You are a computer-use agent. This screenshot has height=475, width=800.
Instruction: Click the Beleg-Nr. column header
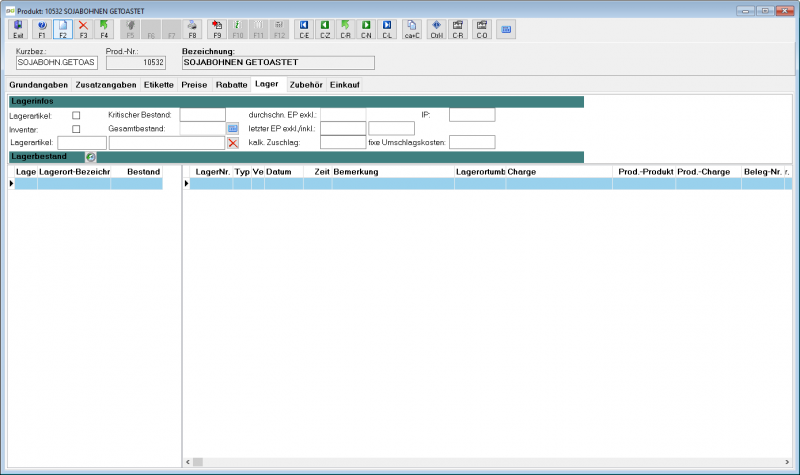pyautogui.click(x=762, y=172)
